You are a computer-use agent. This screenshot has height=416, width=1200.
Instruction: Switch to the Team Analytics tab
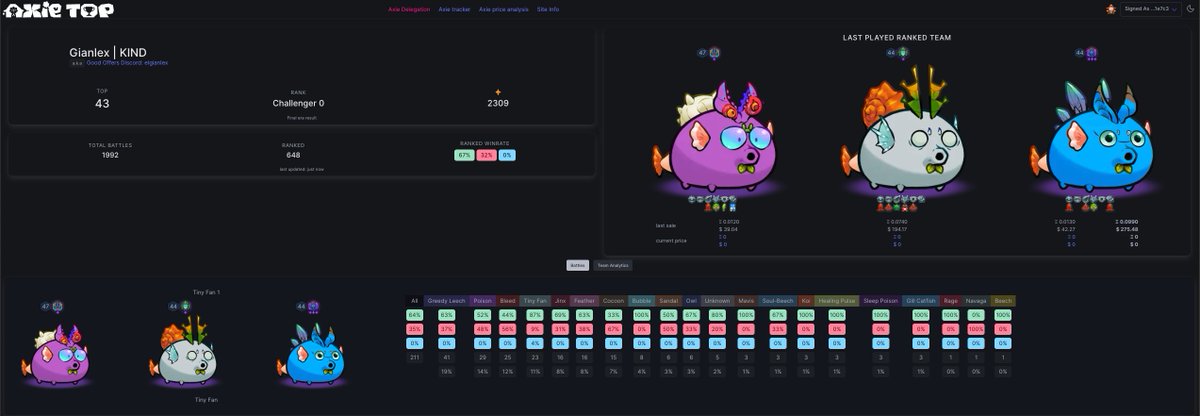click(x=613, y=266)
